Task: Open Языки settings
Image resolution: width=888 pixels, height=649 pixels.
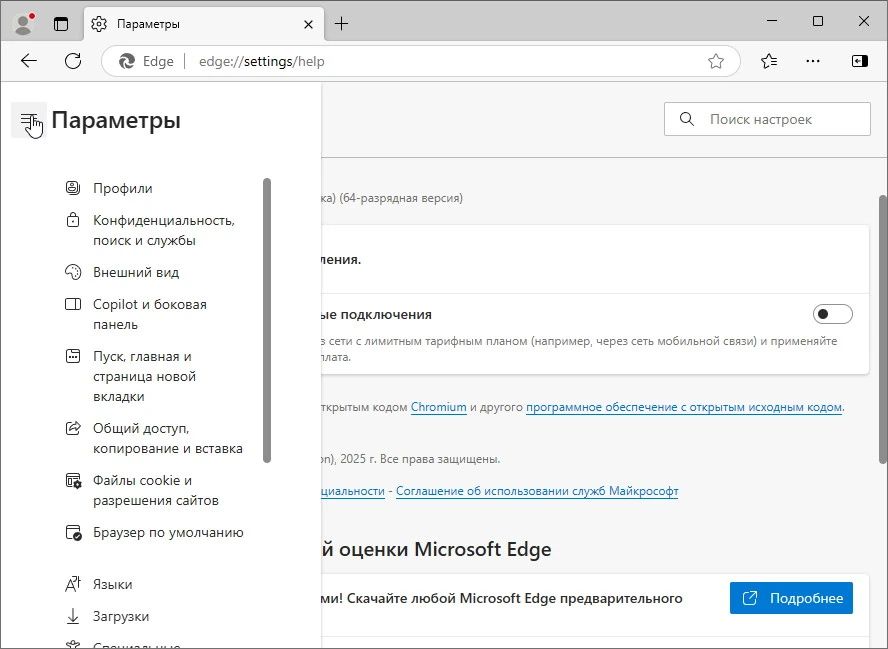Action: (x=113, y=584)
